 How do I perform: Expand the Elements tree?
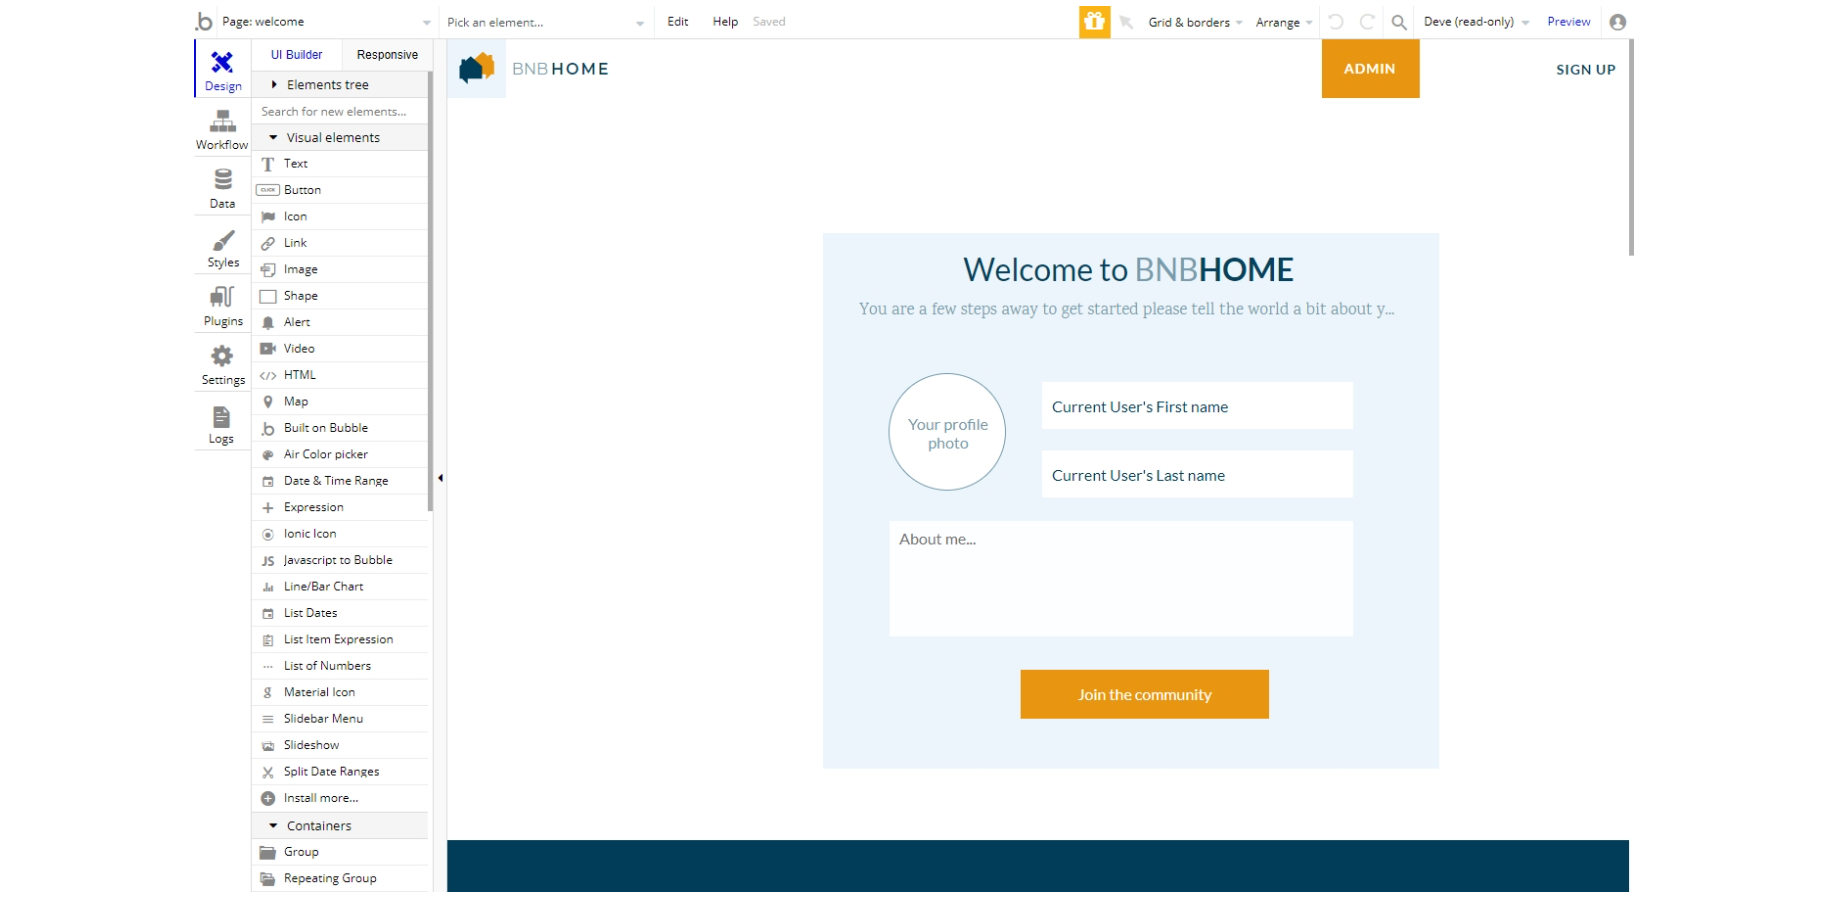340,85
